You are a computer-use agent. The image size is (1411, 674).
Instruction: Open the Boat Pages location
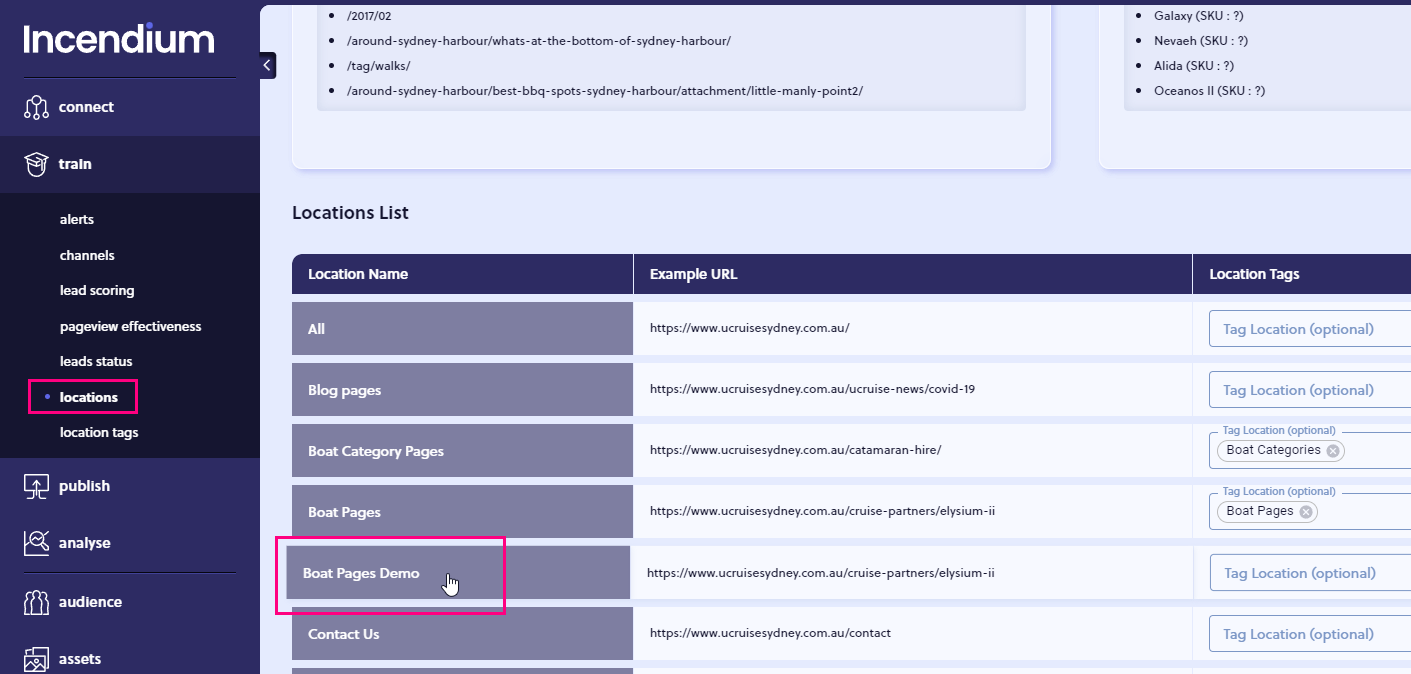(x=462, y=512)
